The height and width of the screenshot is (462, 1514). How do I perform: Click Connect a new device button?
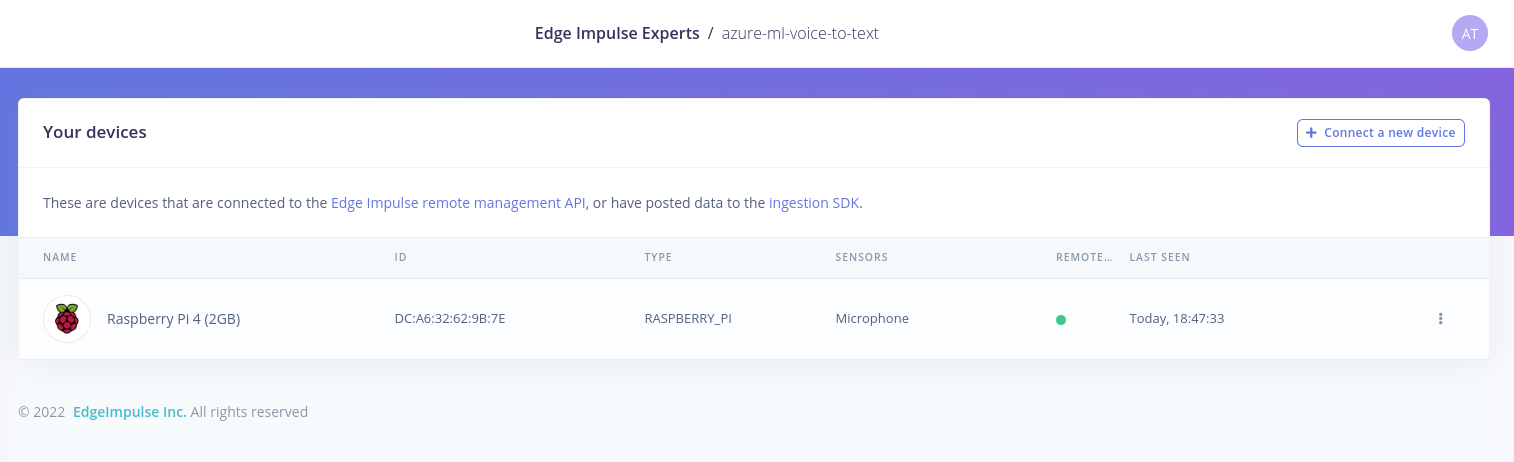click(1381, 132)
